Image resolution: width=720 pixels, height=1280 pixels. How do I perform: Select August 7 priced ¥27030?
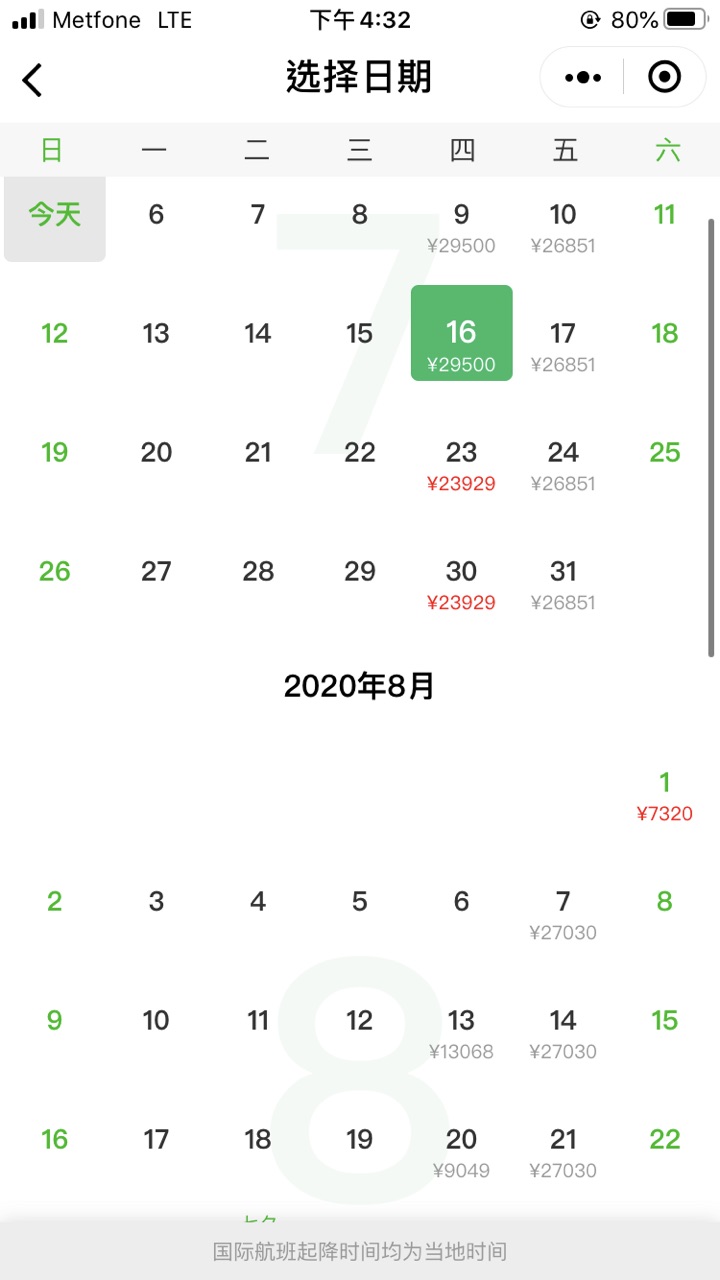pyautogui.click(x=564, y=915)
